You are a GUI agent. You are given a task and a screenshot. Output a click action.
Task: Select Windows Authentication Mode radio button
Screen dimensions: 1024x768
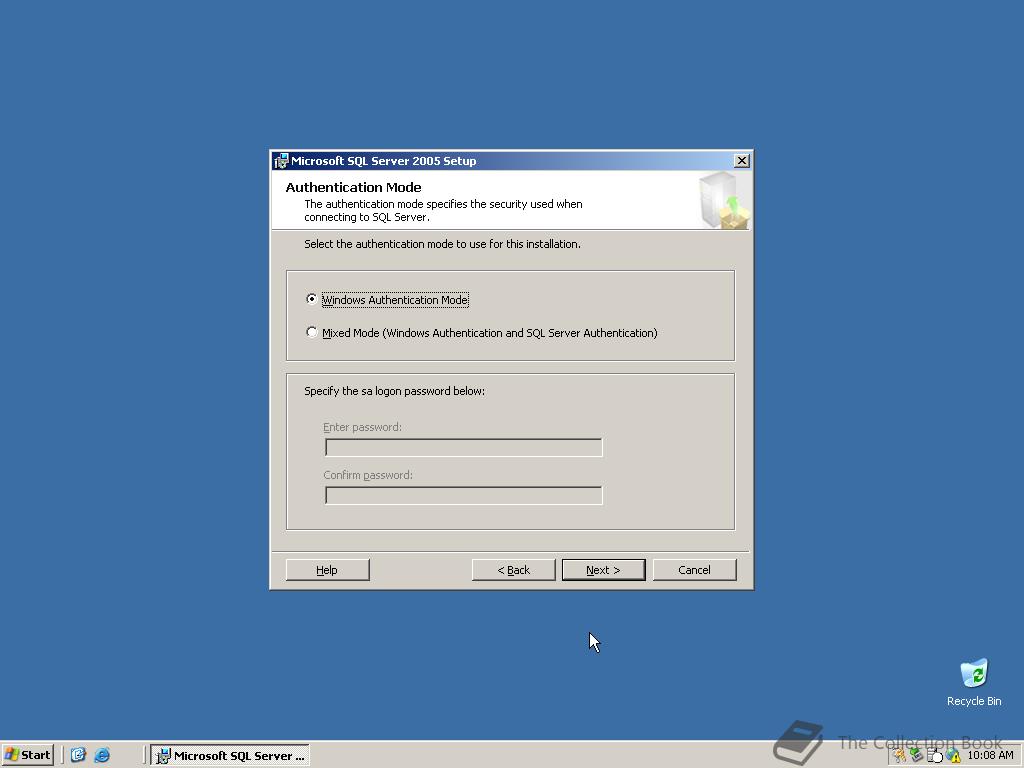point(312,299)
